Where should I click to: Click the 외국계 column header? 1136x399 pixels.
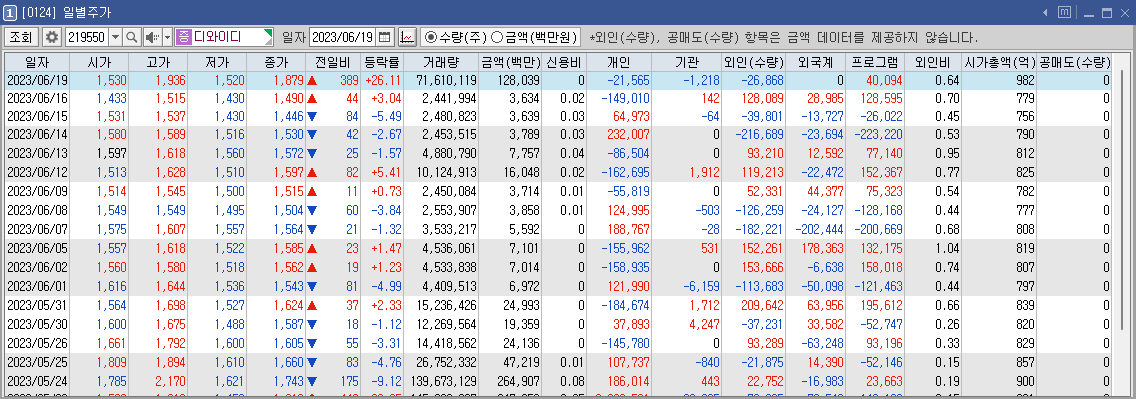pos(816,62)
